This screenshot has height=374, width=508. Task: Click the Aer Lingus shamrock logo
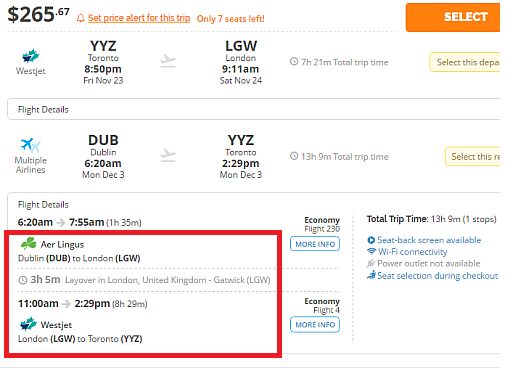pos(29,244)
